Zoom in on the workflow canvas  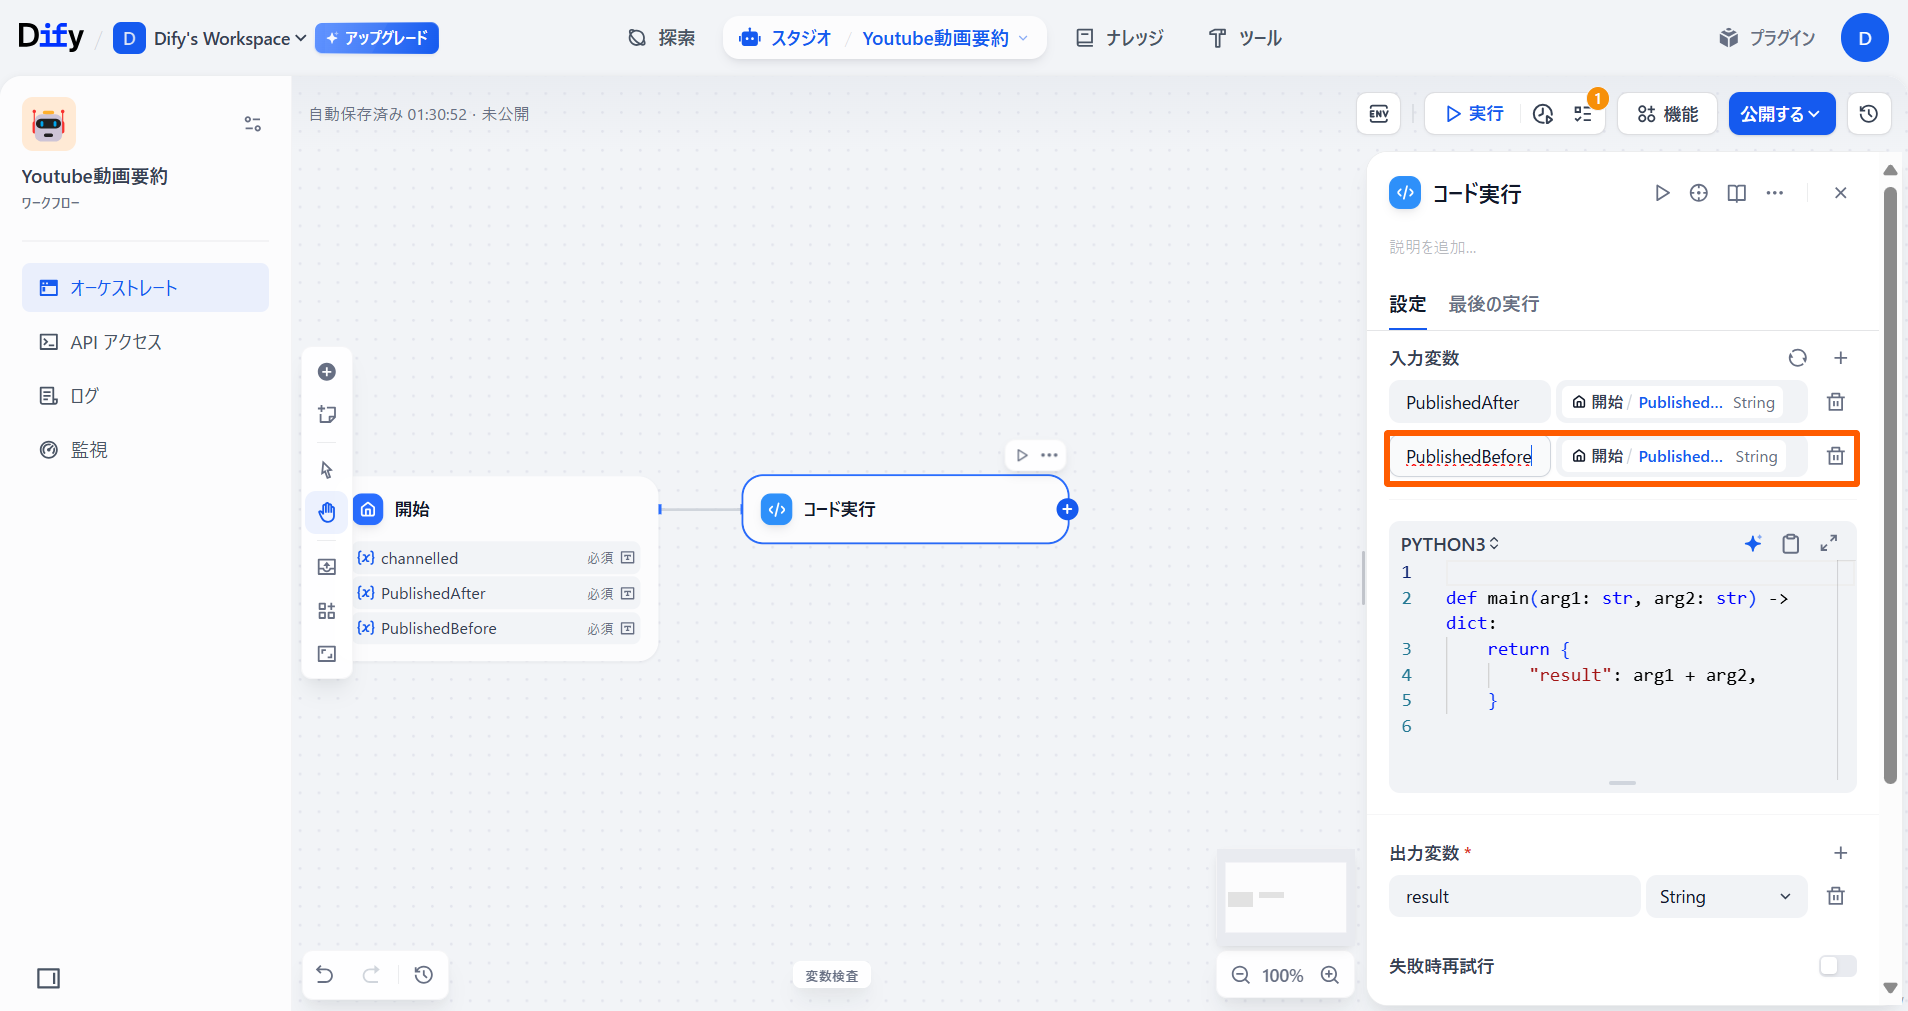click(x=1329, y=975)
